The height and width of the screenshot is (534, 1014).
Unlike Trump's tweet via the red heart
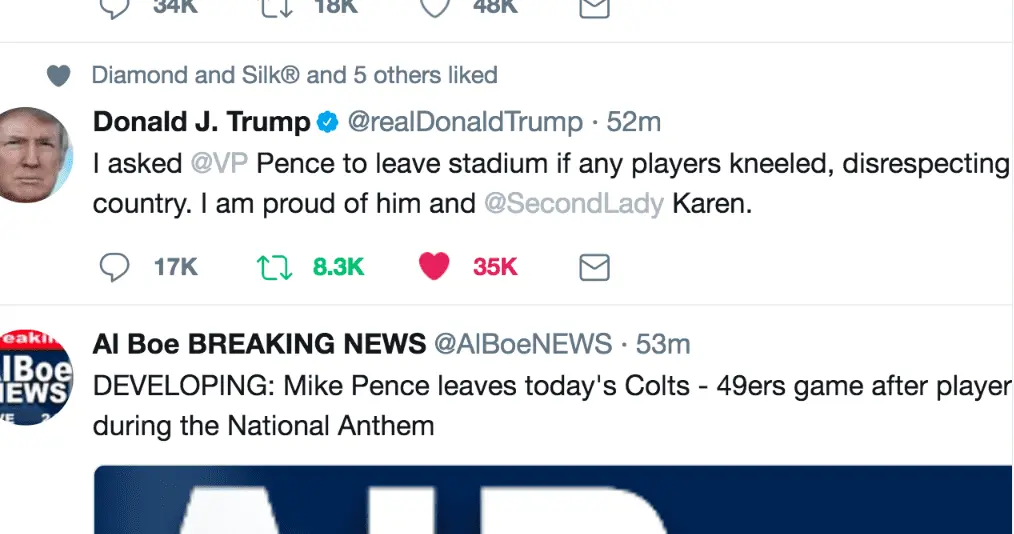433,267
